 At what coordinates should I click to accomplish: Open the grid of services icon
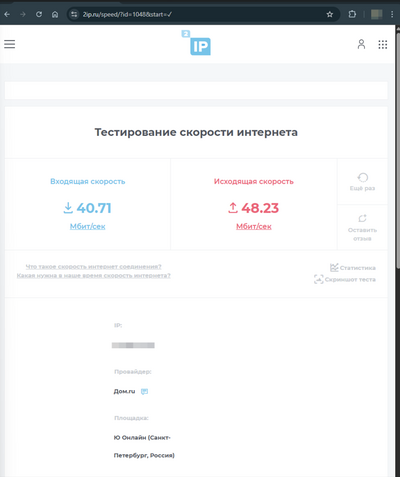click(x=383, y=44)
